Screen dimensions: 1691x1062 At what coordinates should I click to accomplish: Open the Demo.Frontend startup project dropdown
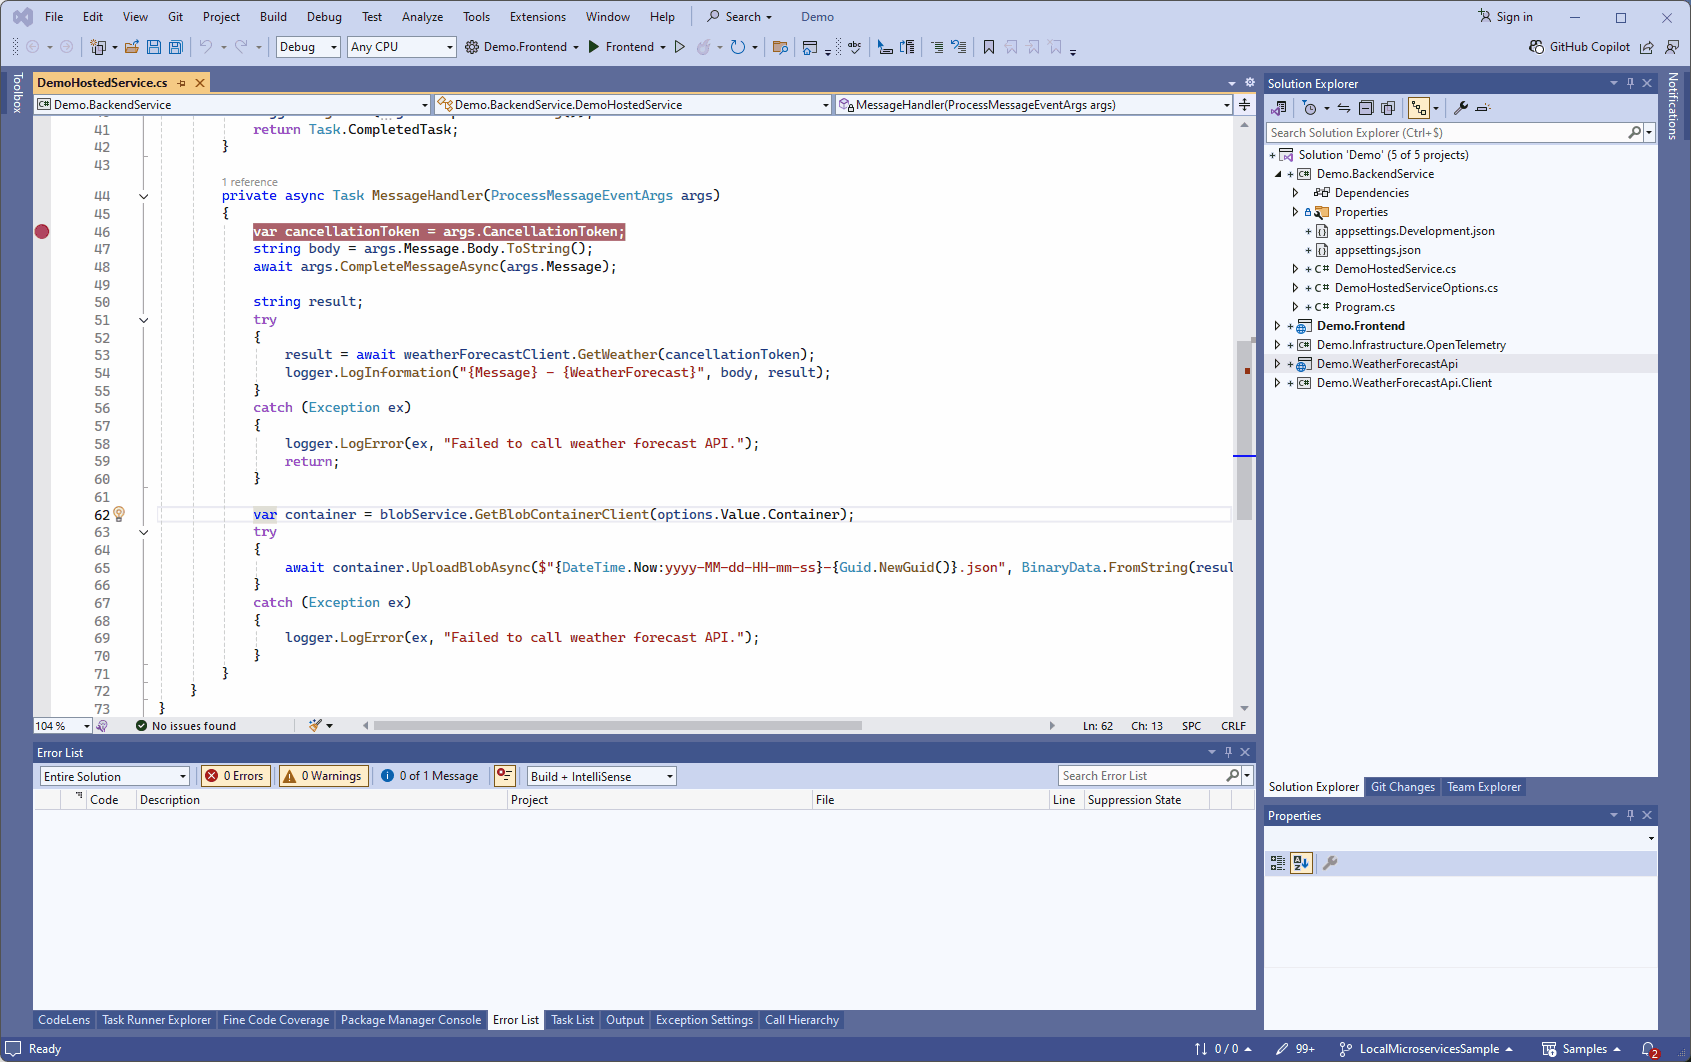point(576,47)
